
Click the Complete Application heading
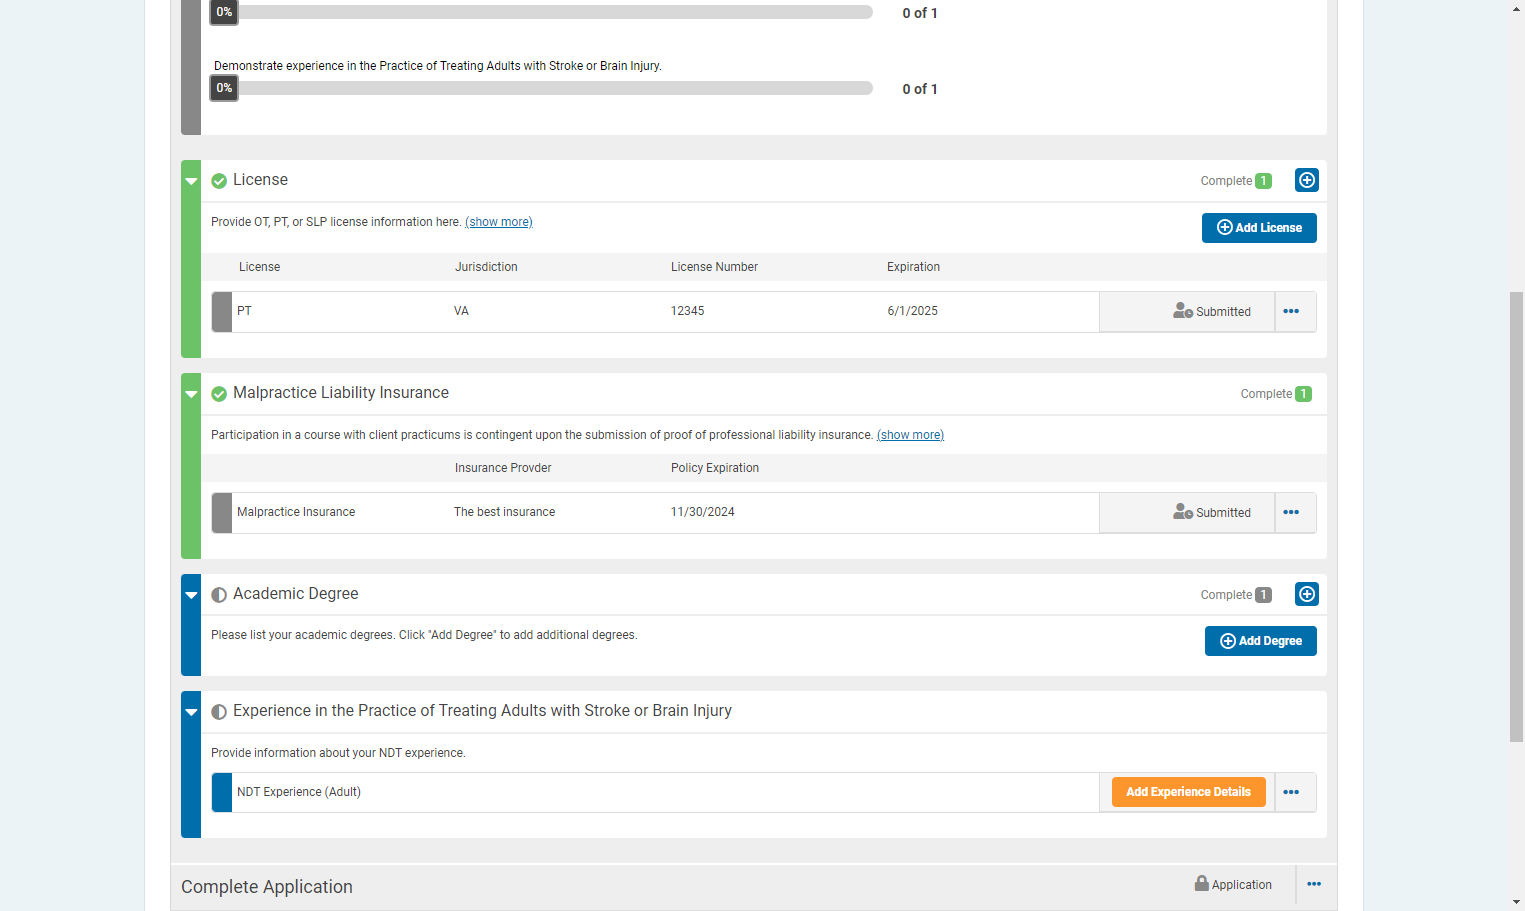[267, 887]
